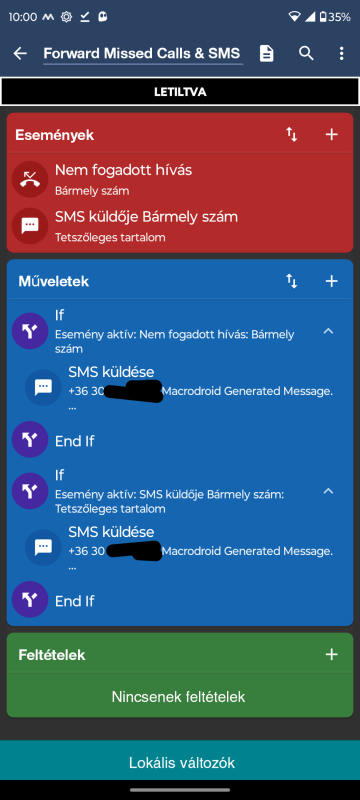Viewport: 360px width, 800px height.
Task: Edit the macro name field
Action: [x=143, y=54]
